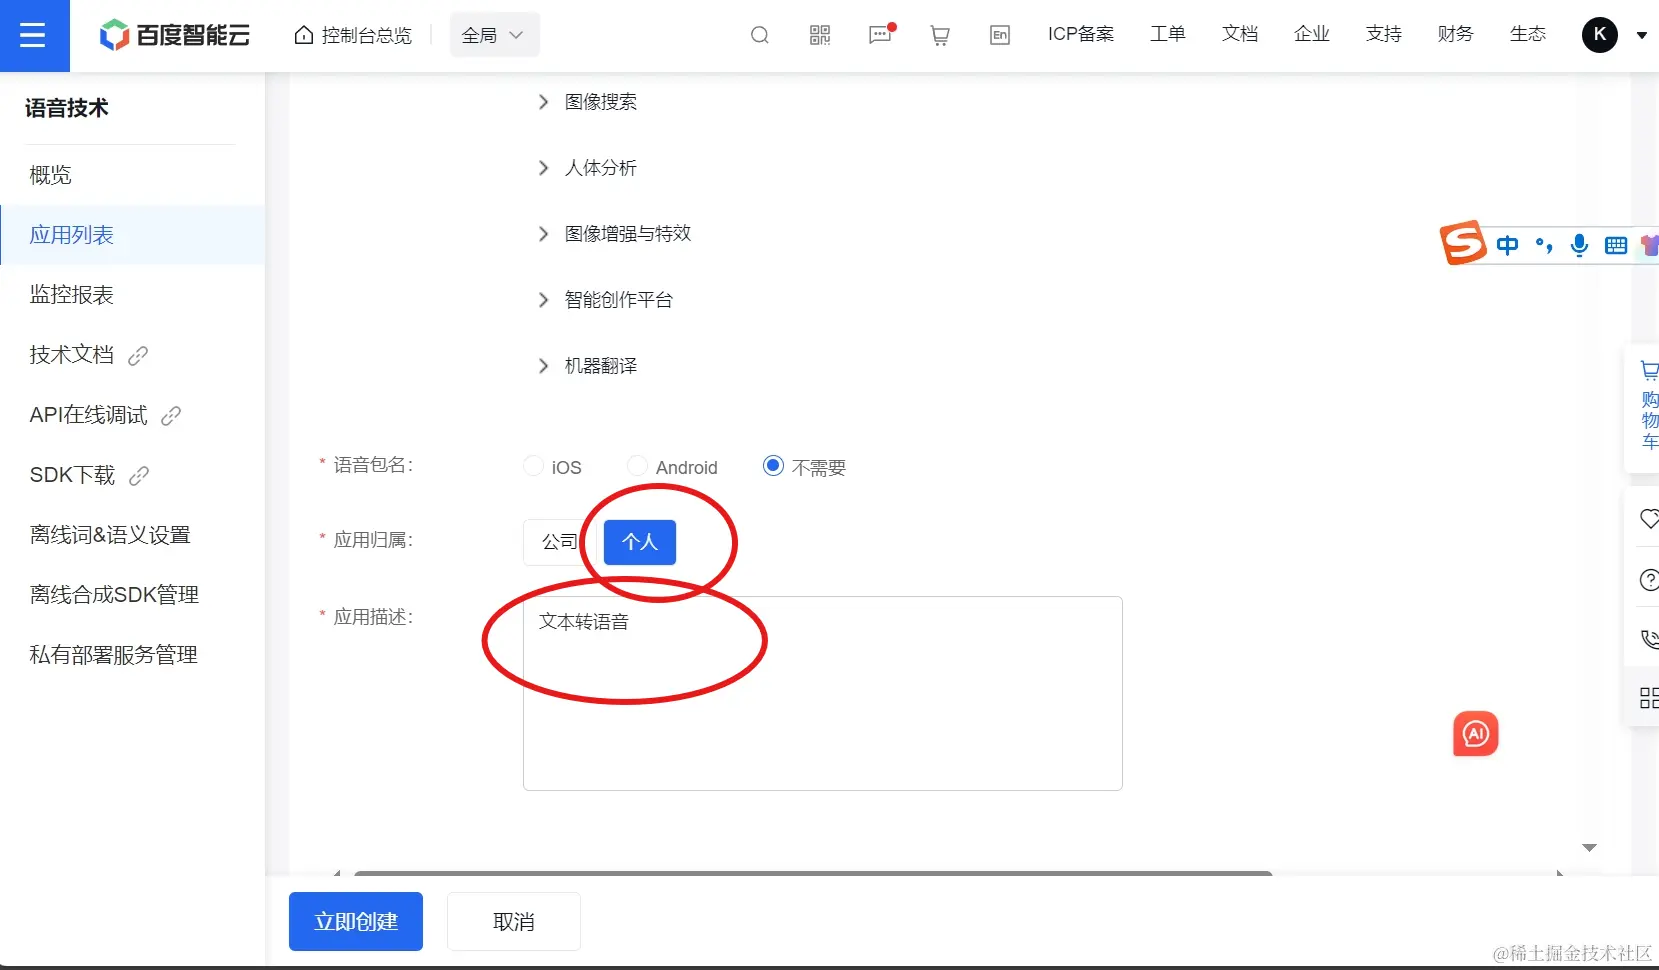Go to 控制台总览

[x=353, y=35]
